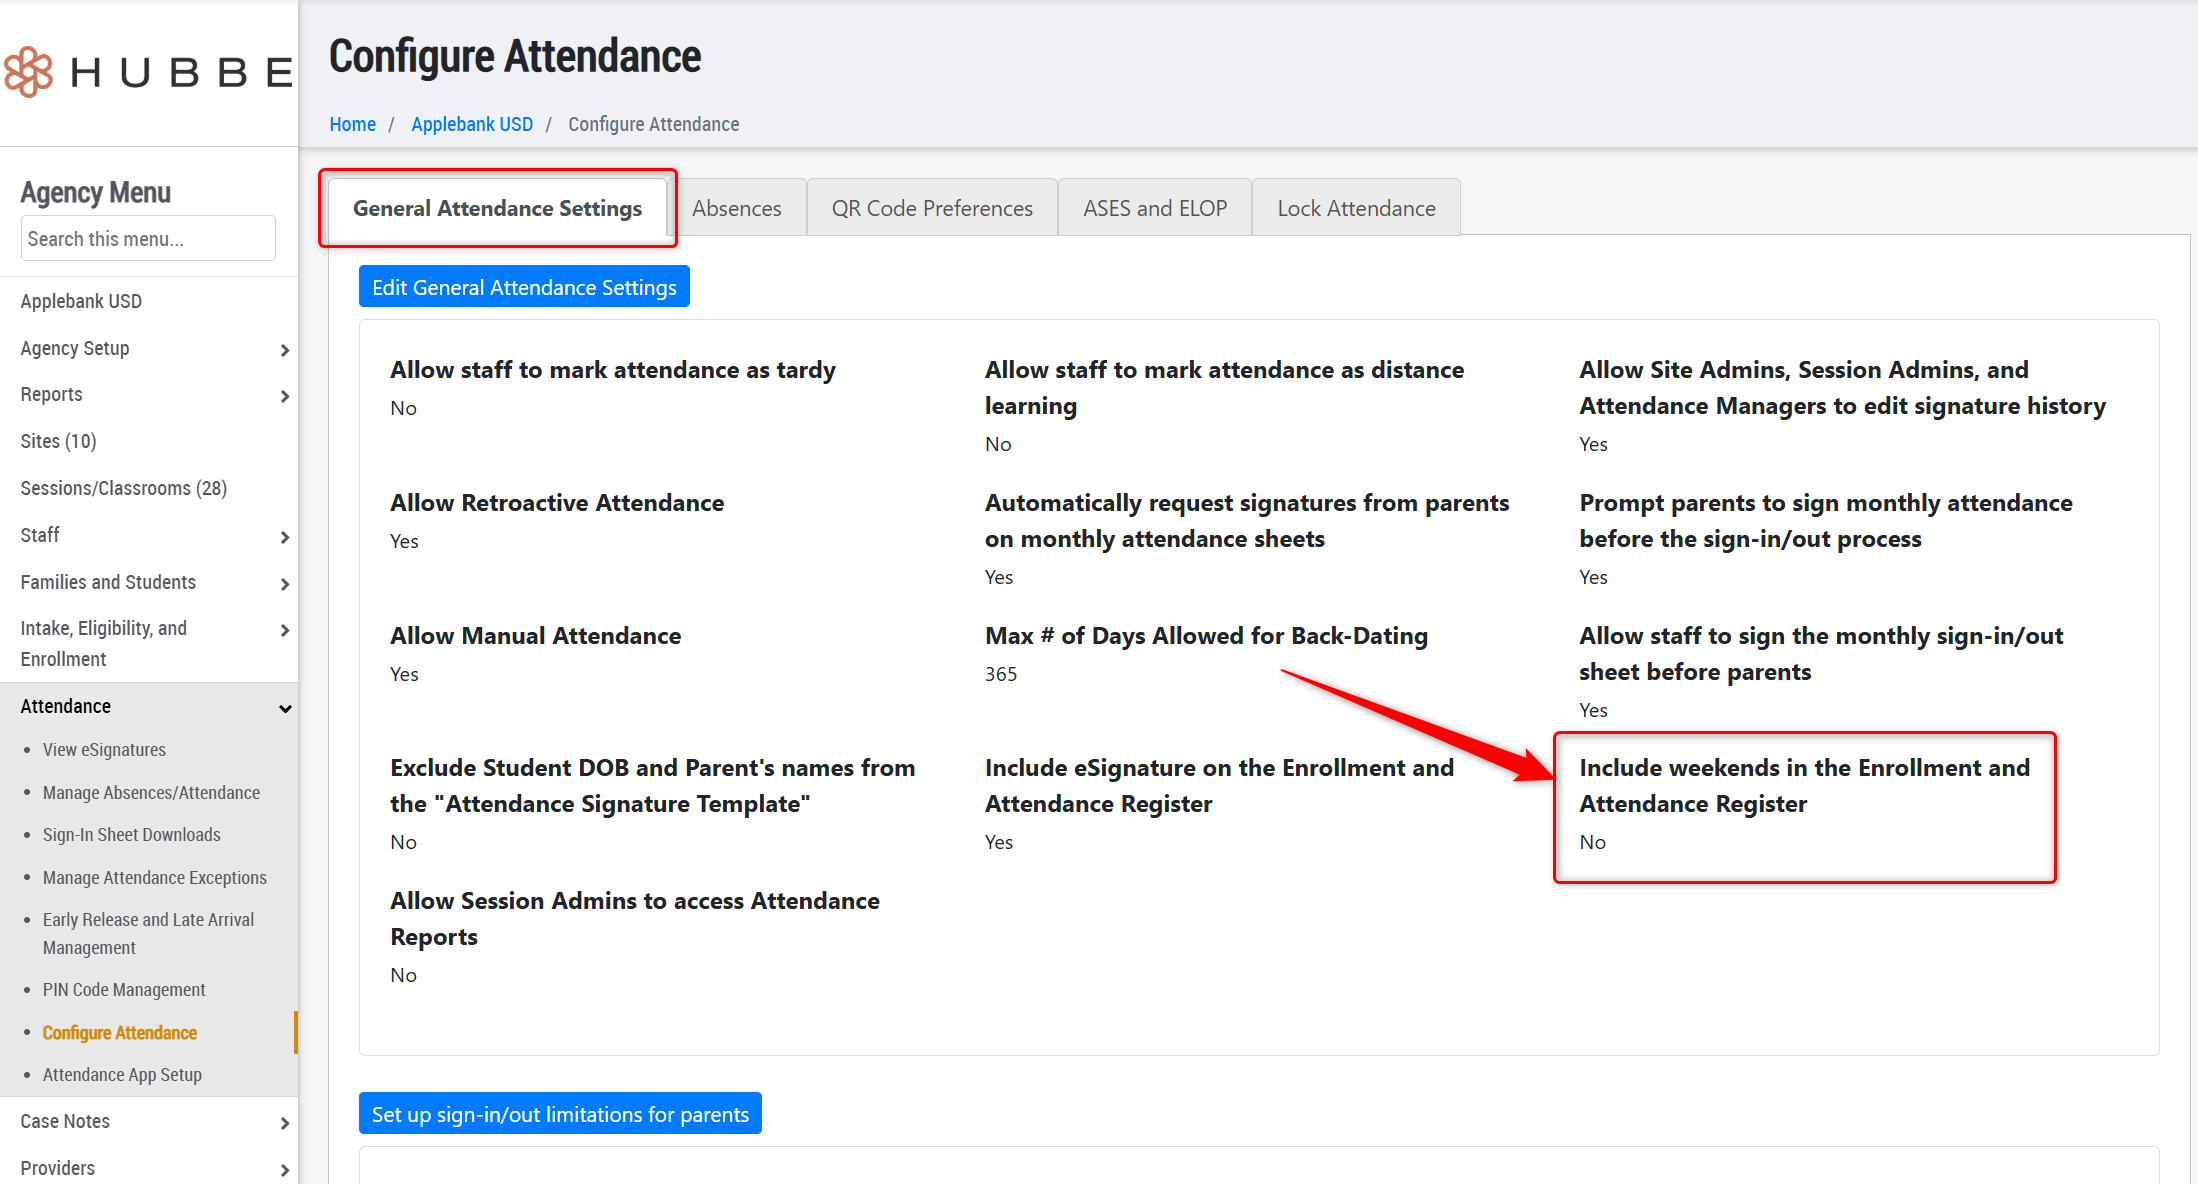The width and height of the screenshot is (2198, 1184).
Task: Open the Applebank USD breadcrumb link
Action: click(472, 124)
